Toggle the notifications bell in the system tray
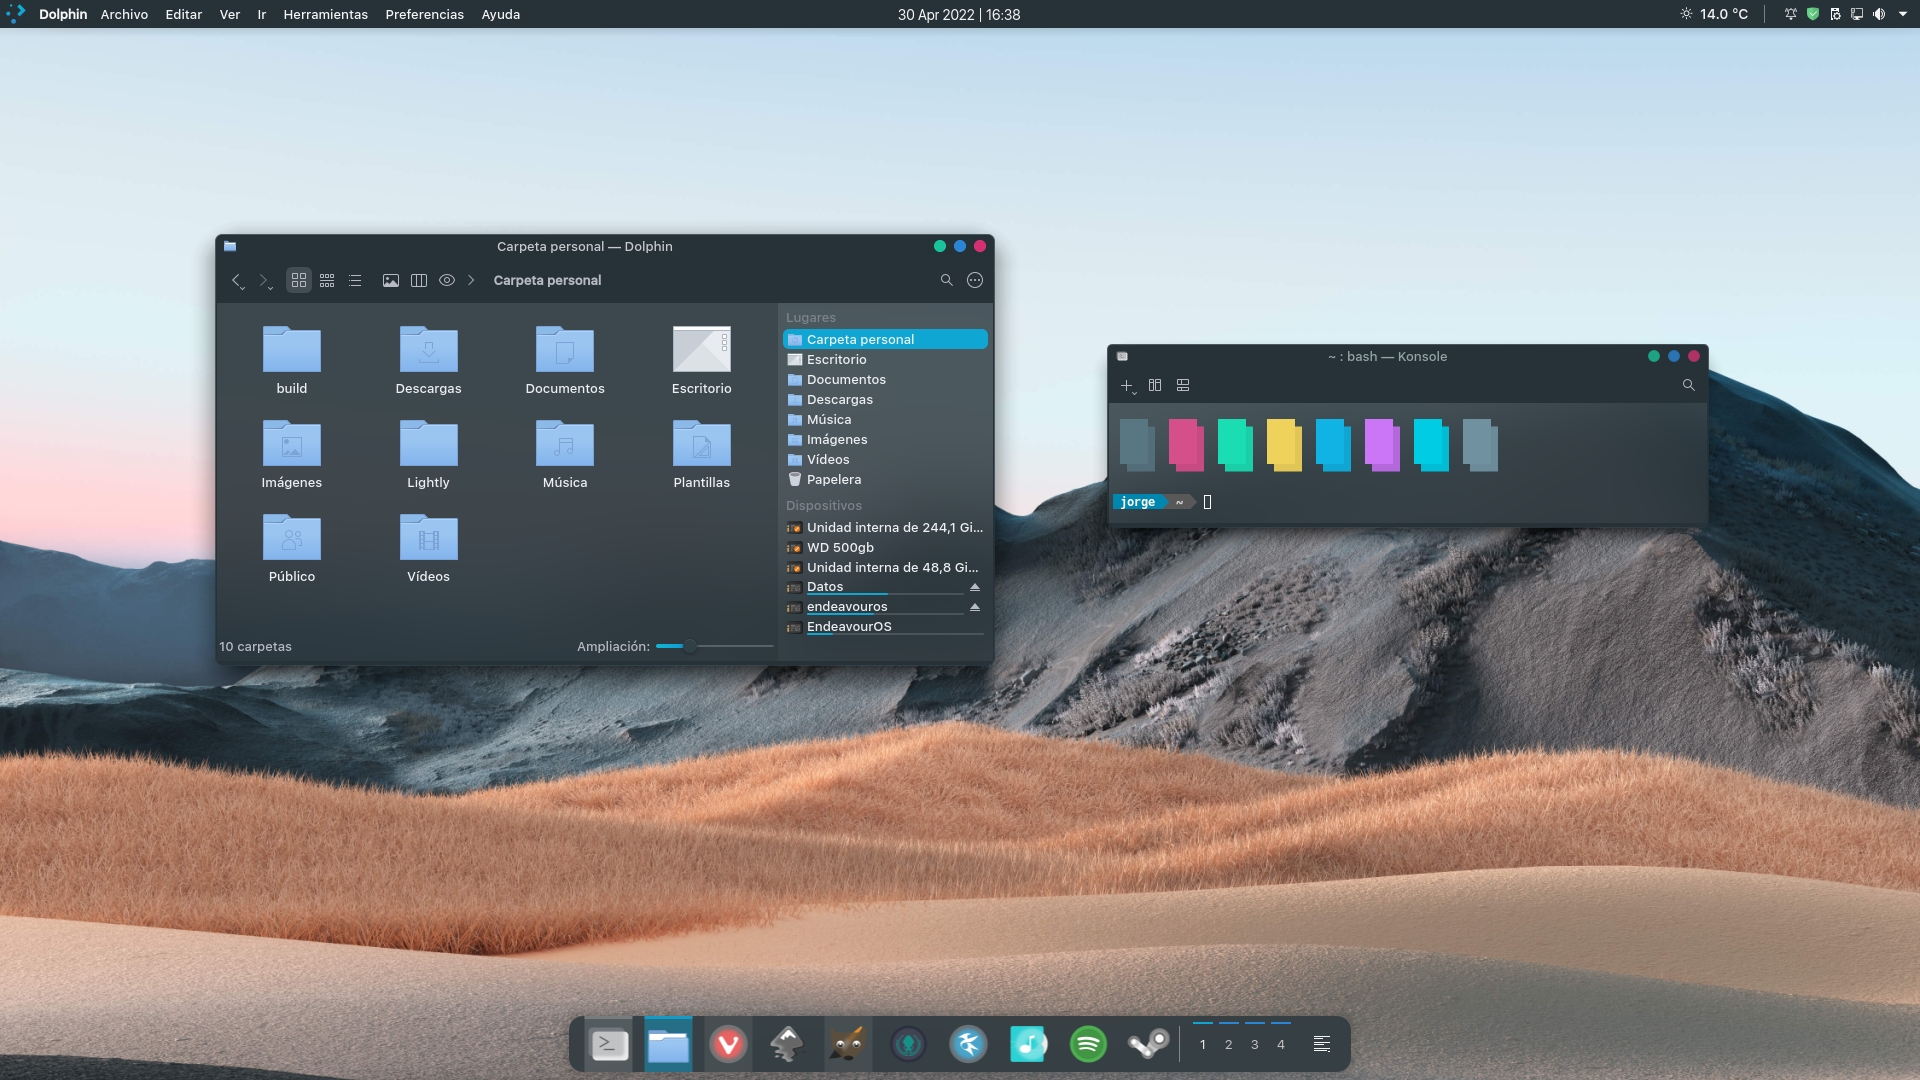This screenshot has height=1080, width=1920. coord(1791,14)
